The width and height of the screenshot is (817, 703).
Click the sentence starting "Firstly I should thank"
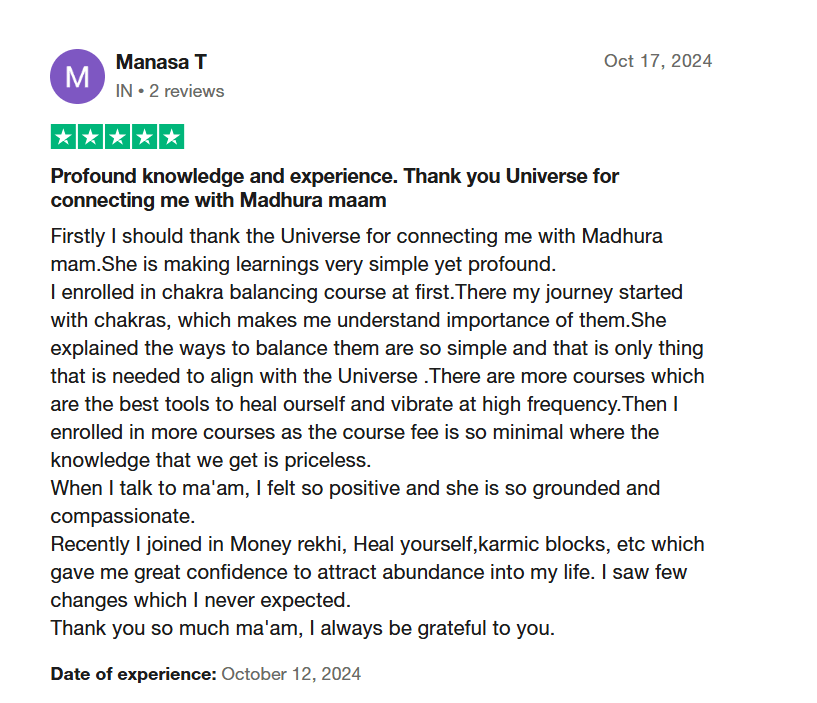pyautogui.click(x=356, y=237)
